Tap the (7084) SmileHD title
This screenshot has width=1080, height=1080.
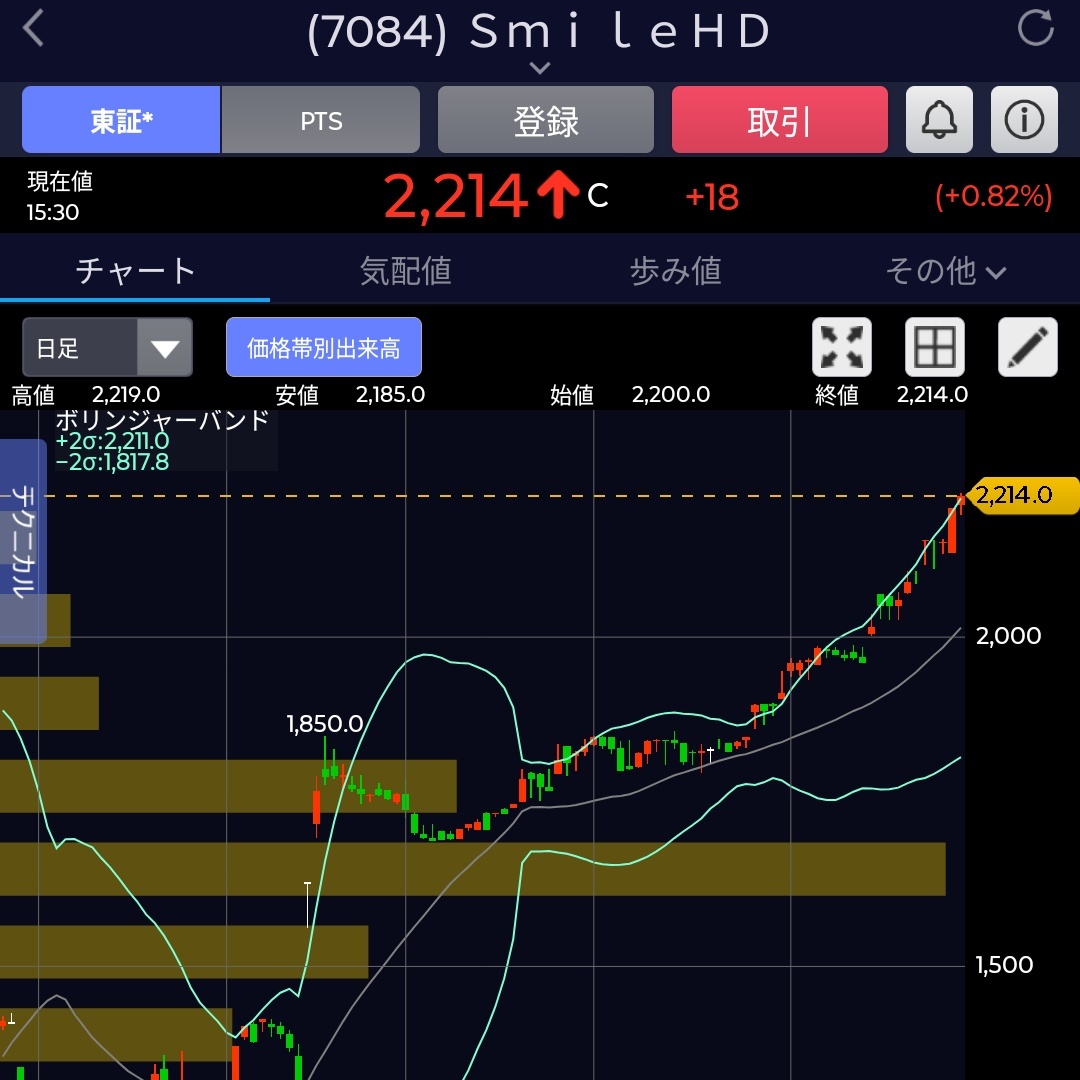pos(539,31)
